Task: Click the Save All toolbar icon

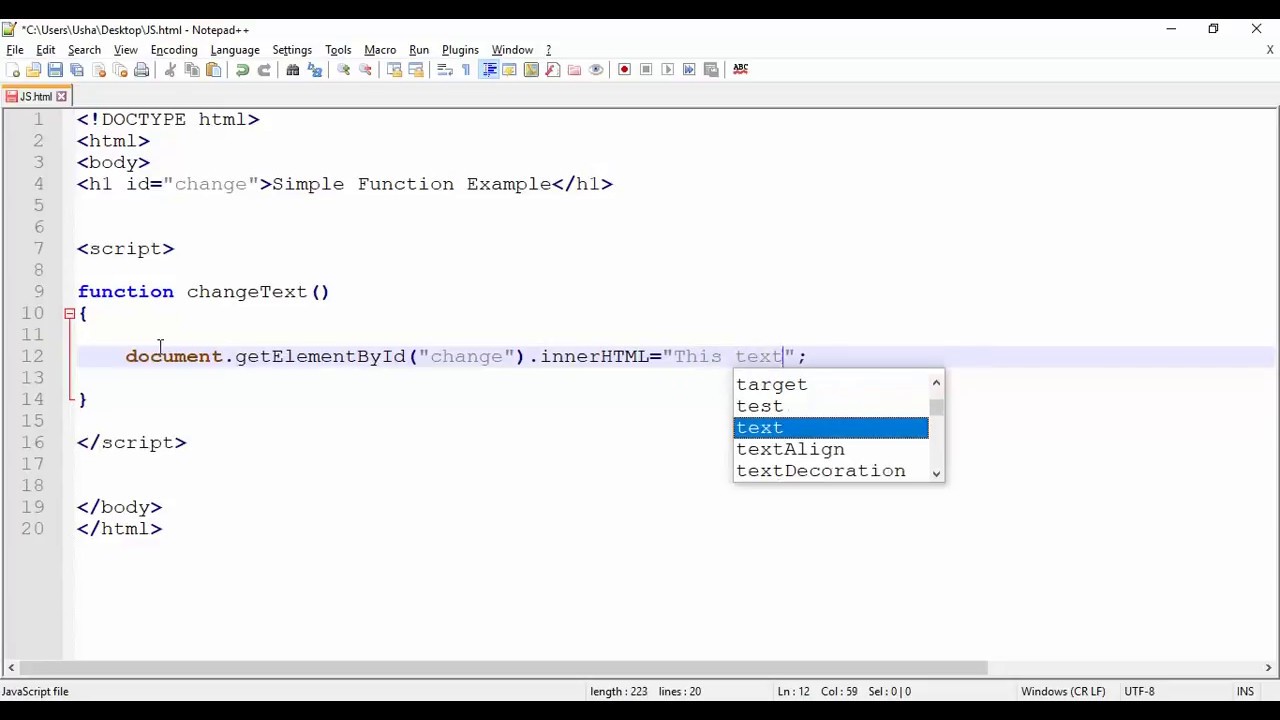Action: (77, 69)
